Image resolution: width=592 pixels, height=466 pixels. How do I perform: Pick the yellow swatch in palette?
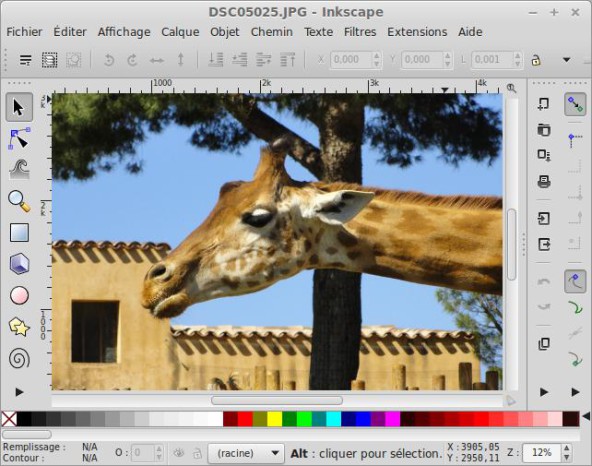click(x=274, y=419)
